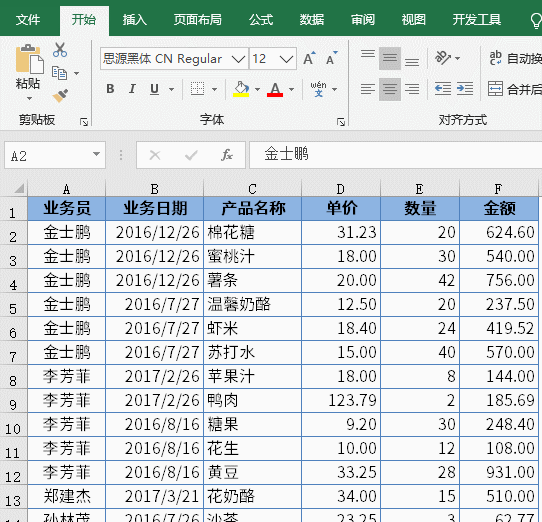Expand fill color dropdown arrow
The image size is (542, 522).
click(x=257, y=90)
